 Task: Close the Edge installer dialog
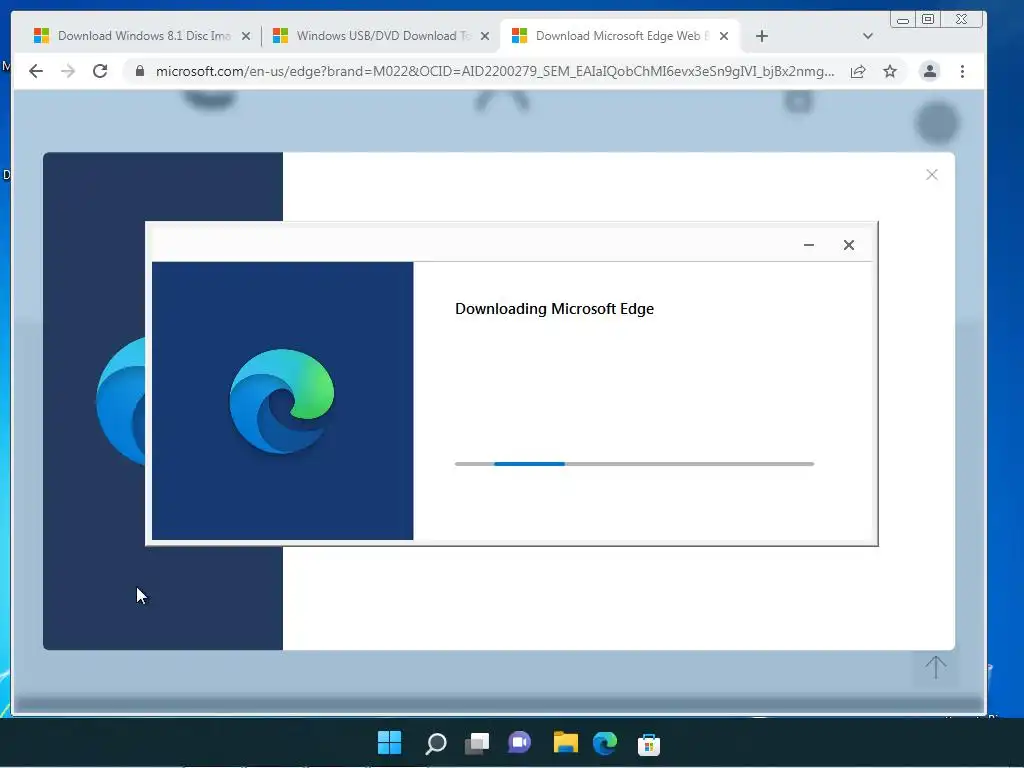848,245
